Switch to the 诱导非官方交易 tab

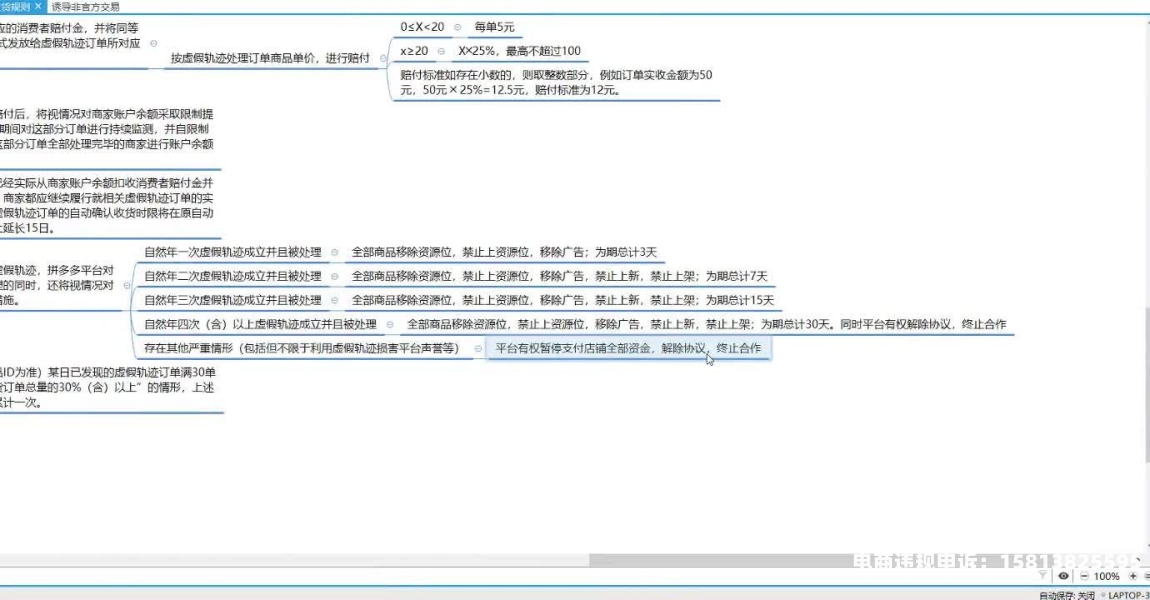(86, 6)
